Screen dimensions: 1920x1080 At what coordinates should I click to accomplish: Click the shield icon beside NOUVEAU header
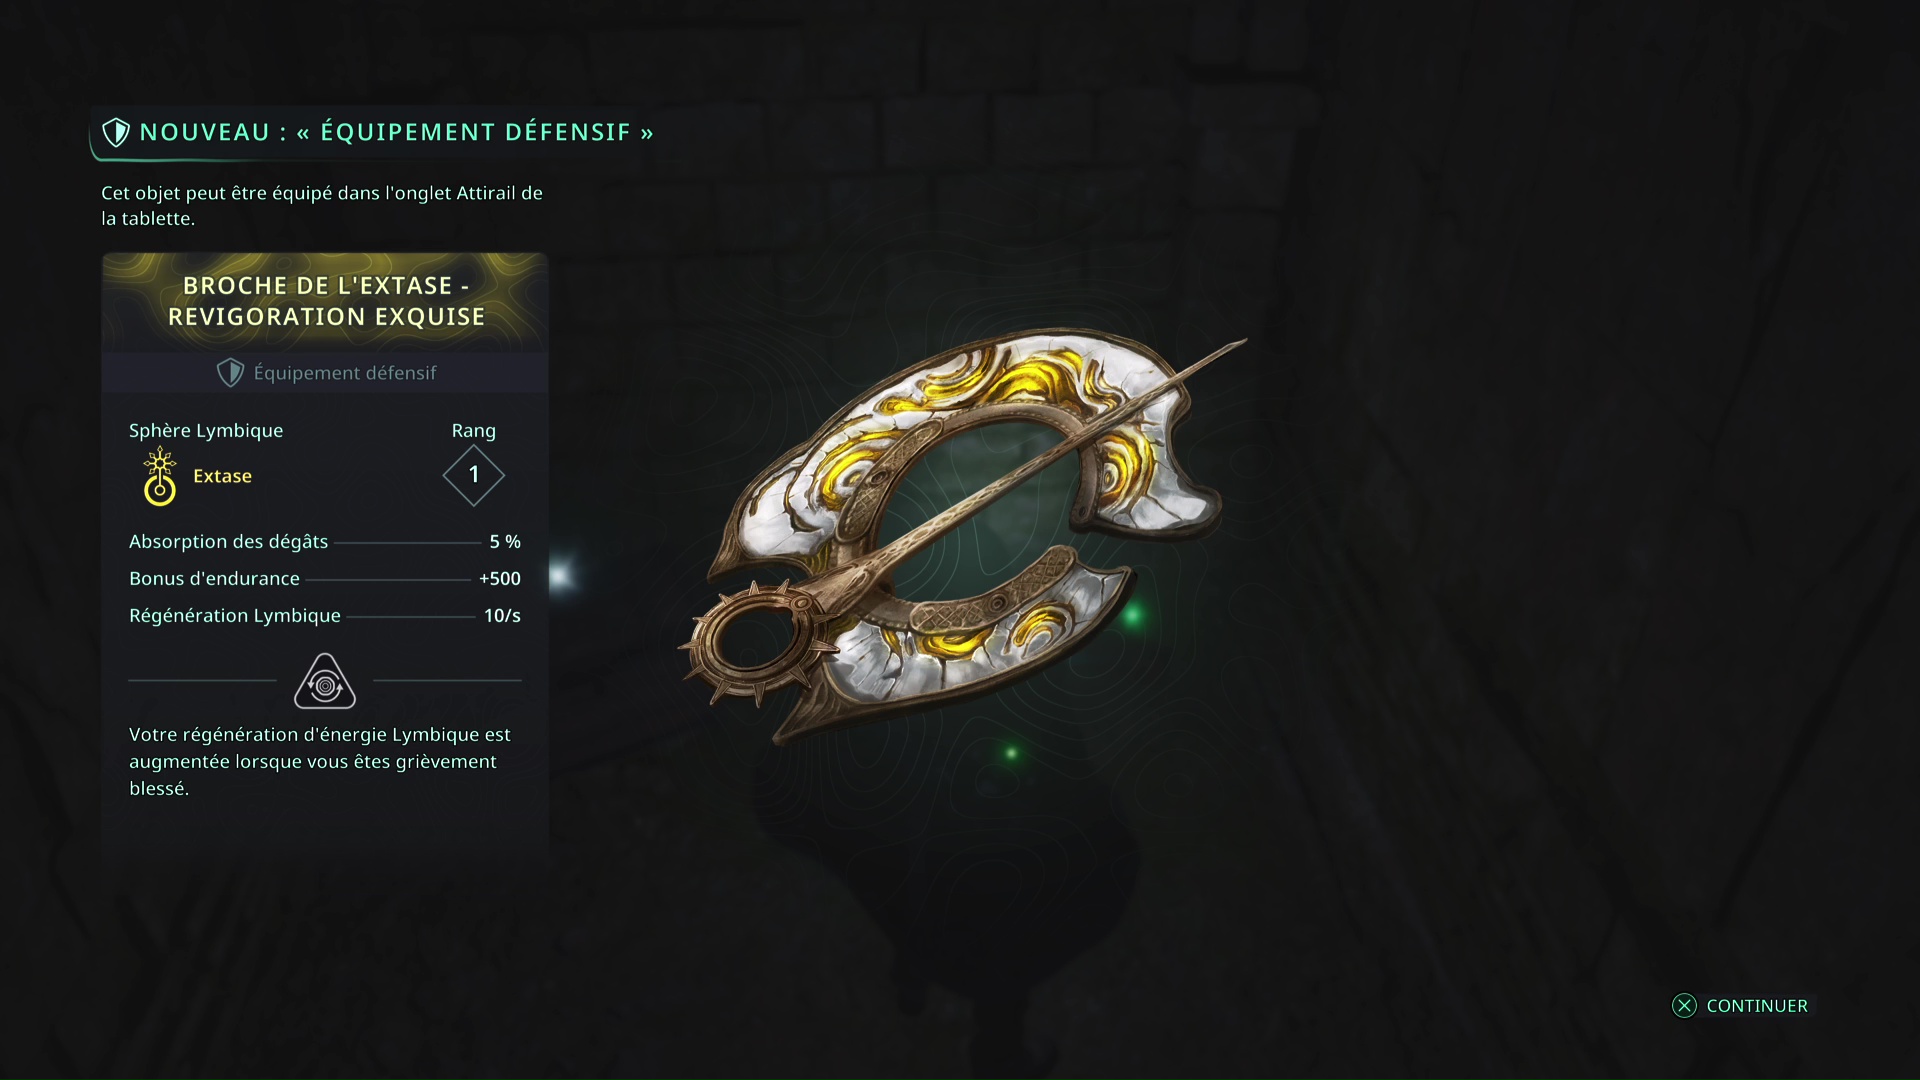pyautogui.click(x=117, y=132)
